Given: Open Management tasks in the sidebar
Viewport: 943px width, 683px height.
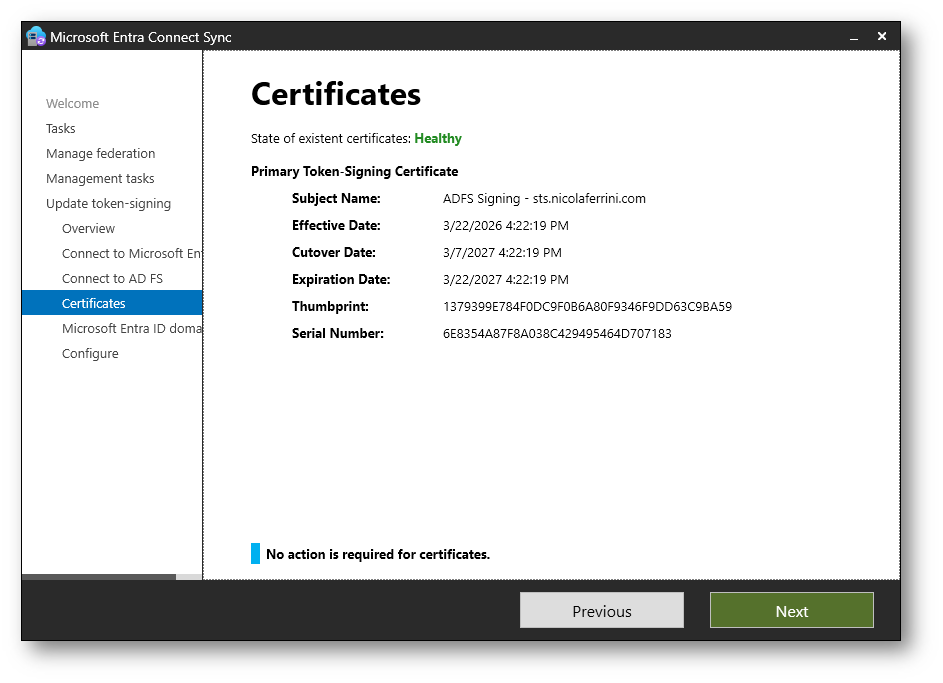Looking at the screenshot, I should click(100, 178).
